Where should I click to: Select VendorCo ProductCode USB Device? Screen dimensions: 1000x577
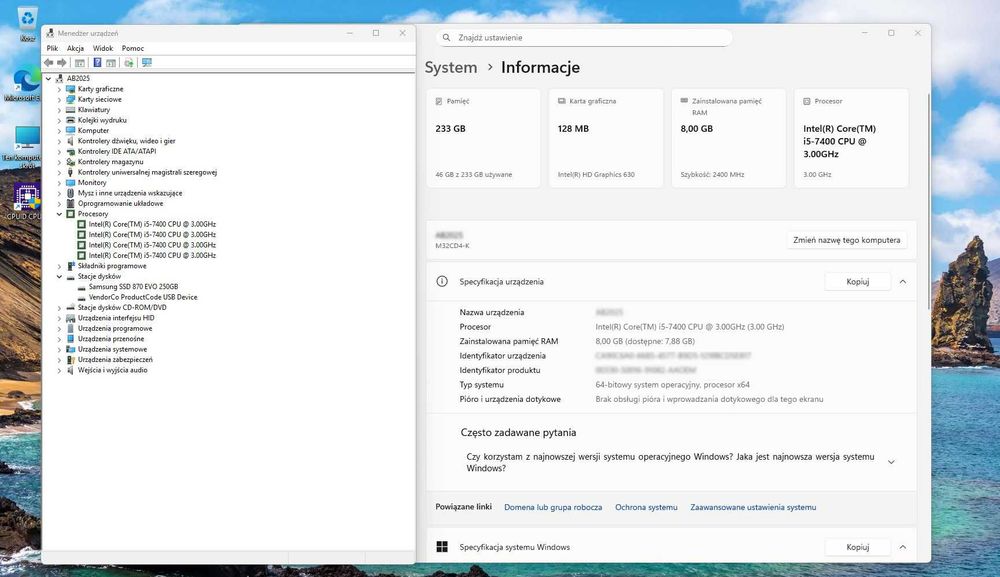click(143, 297)
